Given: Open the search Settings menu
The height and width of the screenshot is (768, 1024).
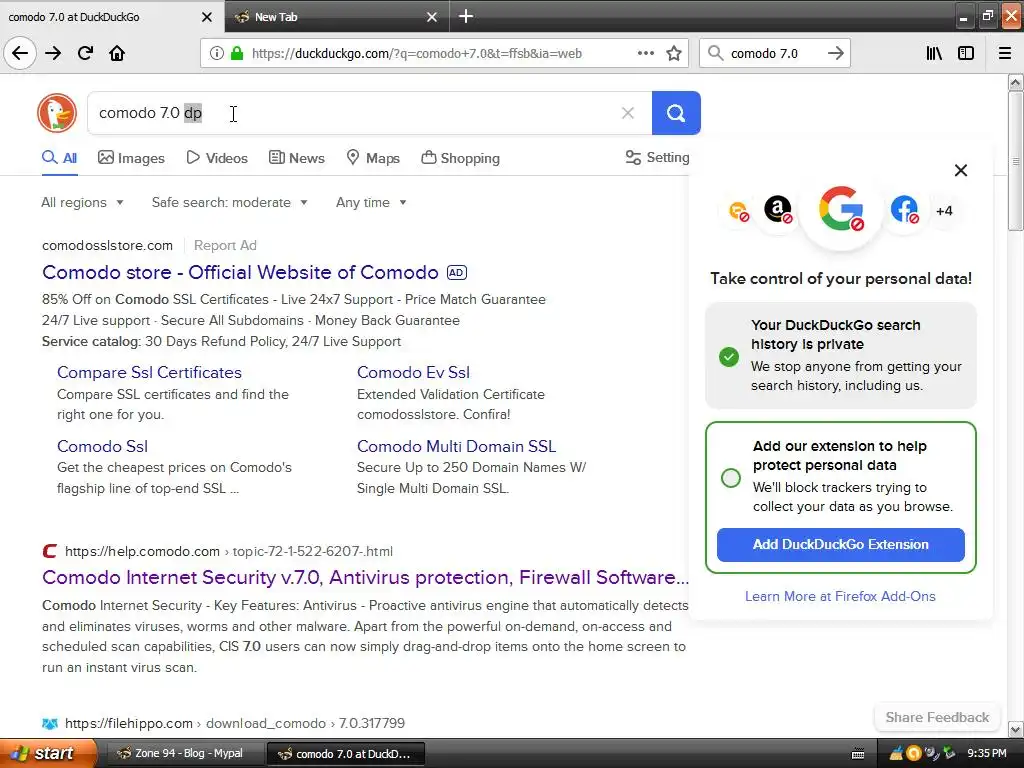Looking at the screenshot, I should (657, 157).
